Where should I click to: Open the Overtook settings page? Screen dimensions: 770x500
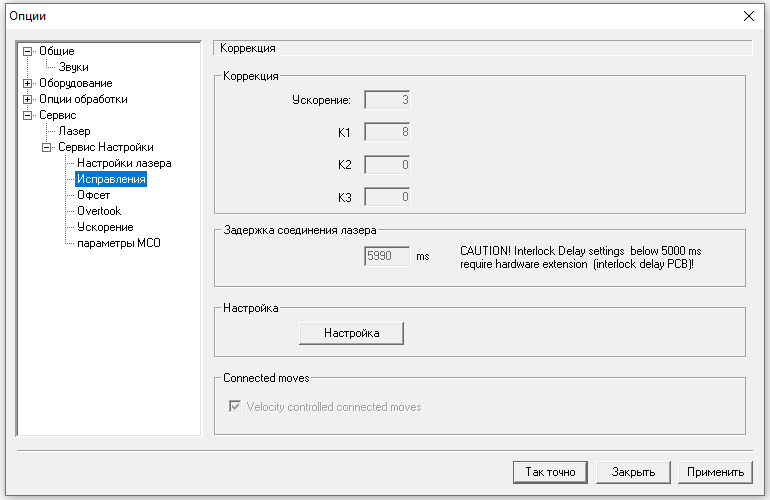98,212
